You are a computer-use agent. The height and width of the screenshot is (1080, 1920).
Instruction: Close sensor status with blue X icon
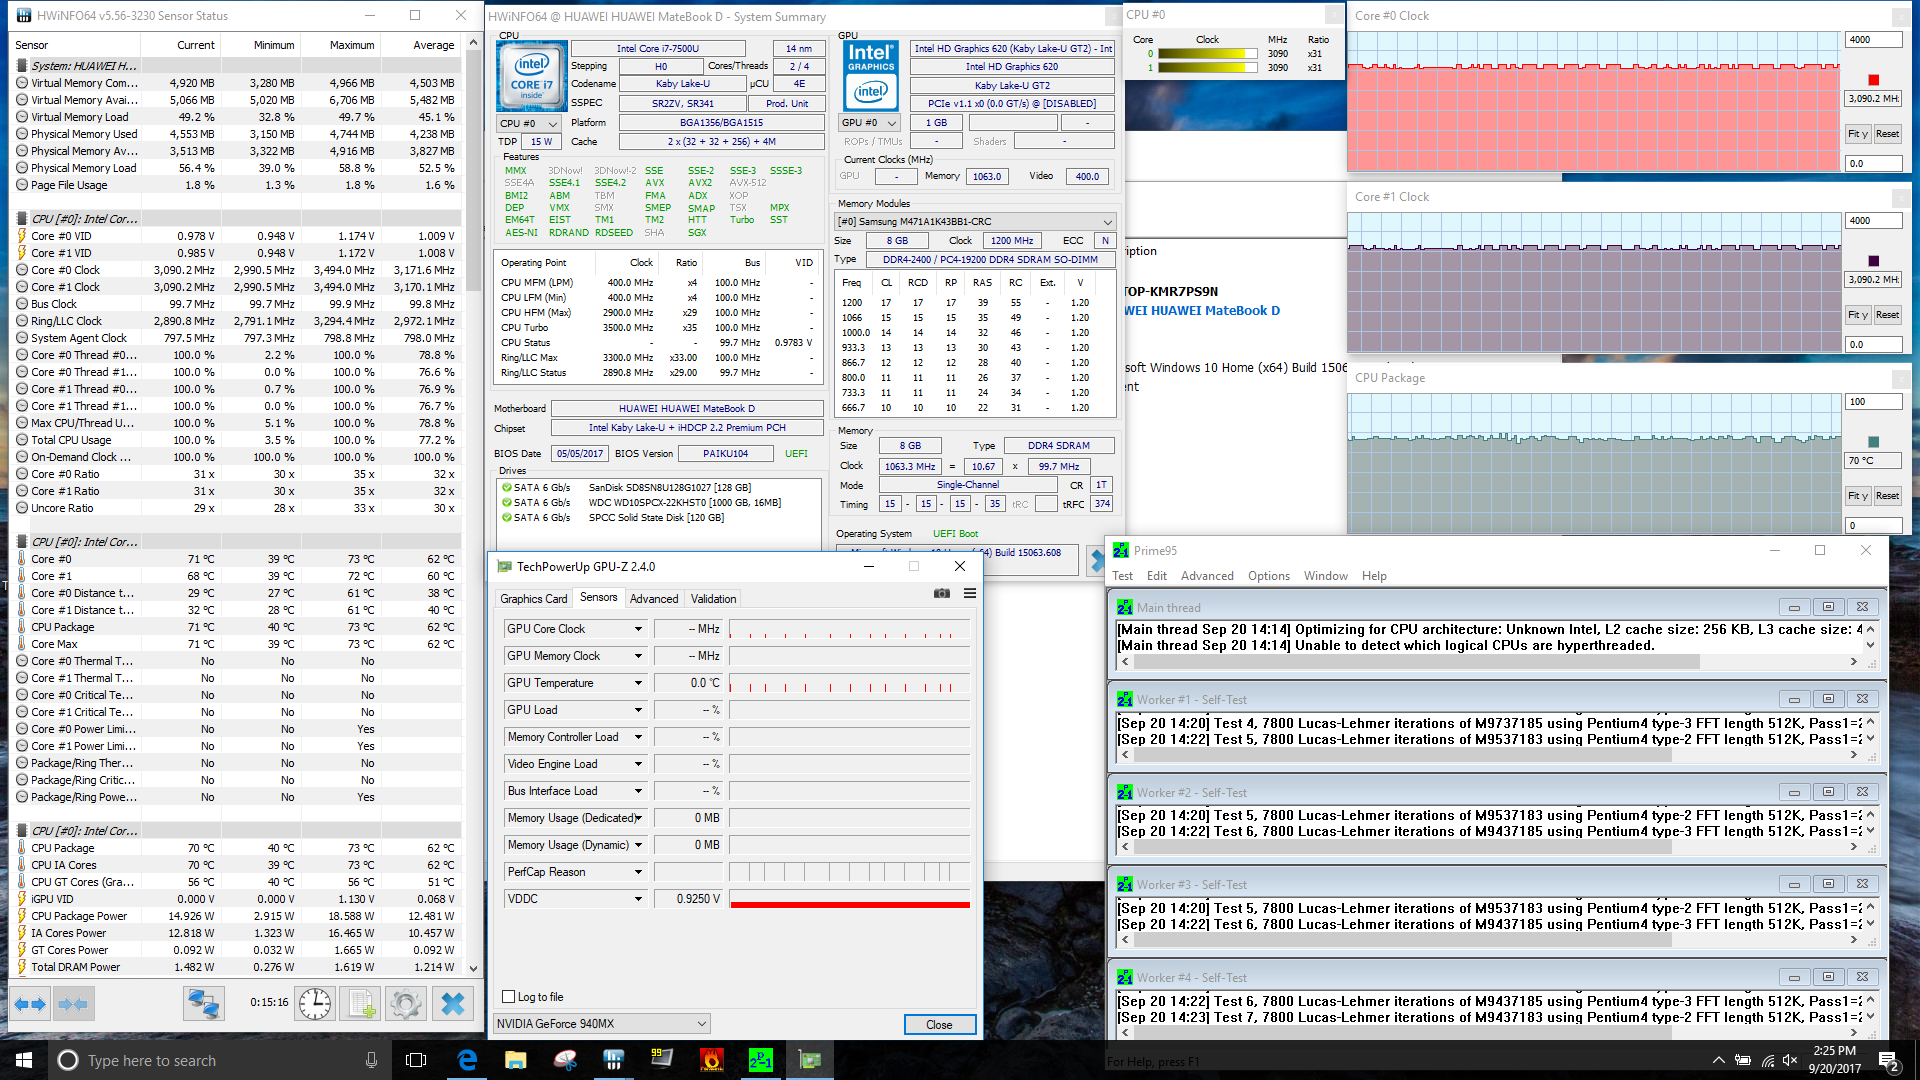pos(452,1003)
